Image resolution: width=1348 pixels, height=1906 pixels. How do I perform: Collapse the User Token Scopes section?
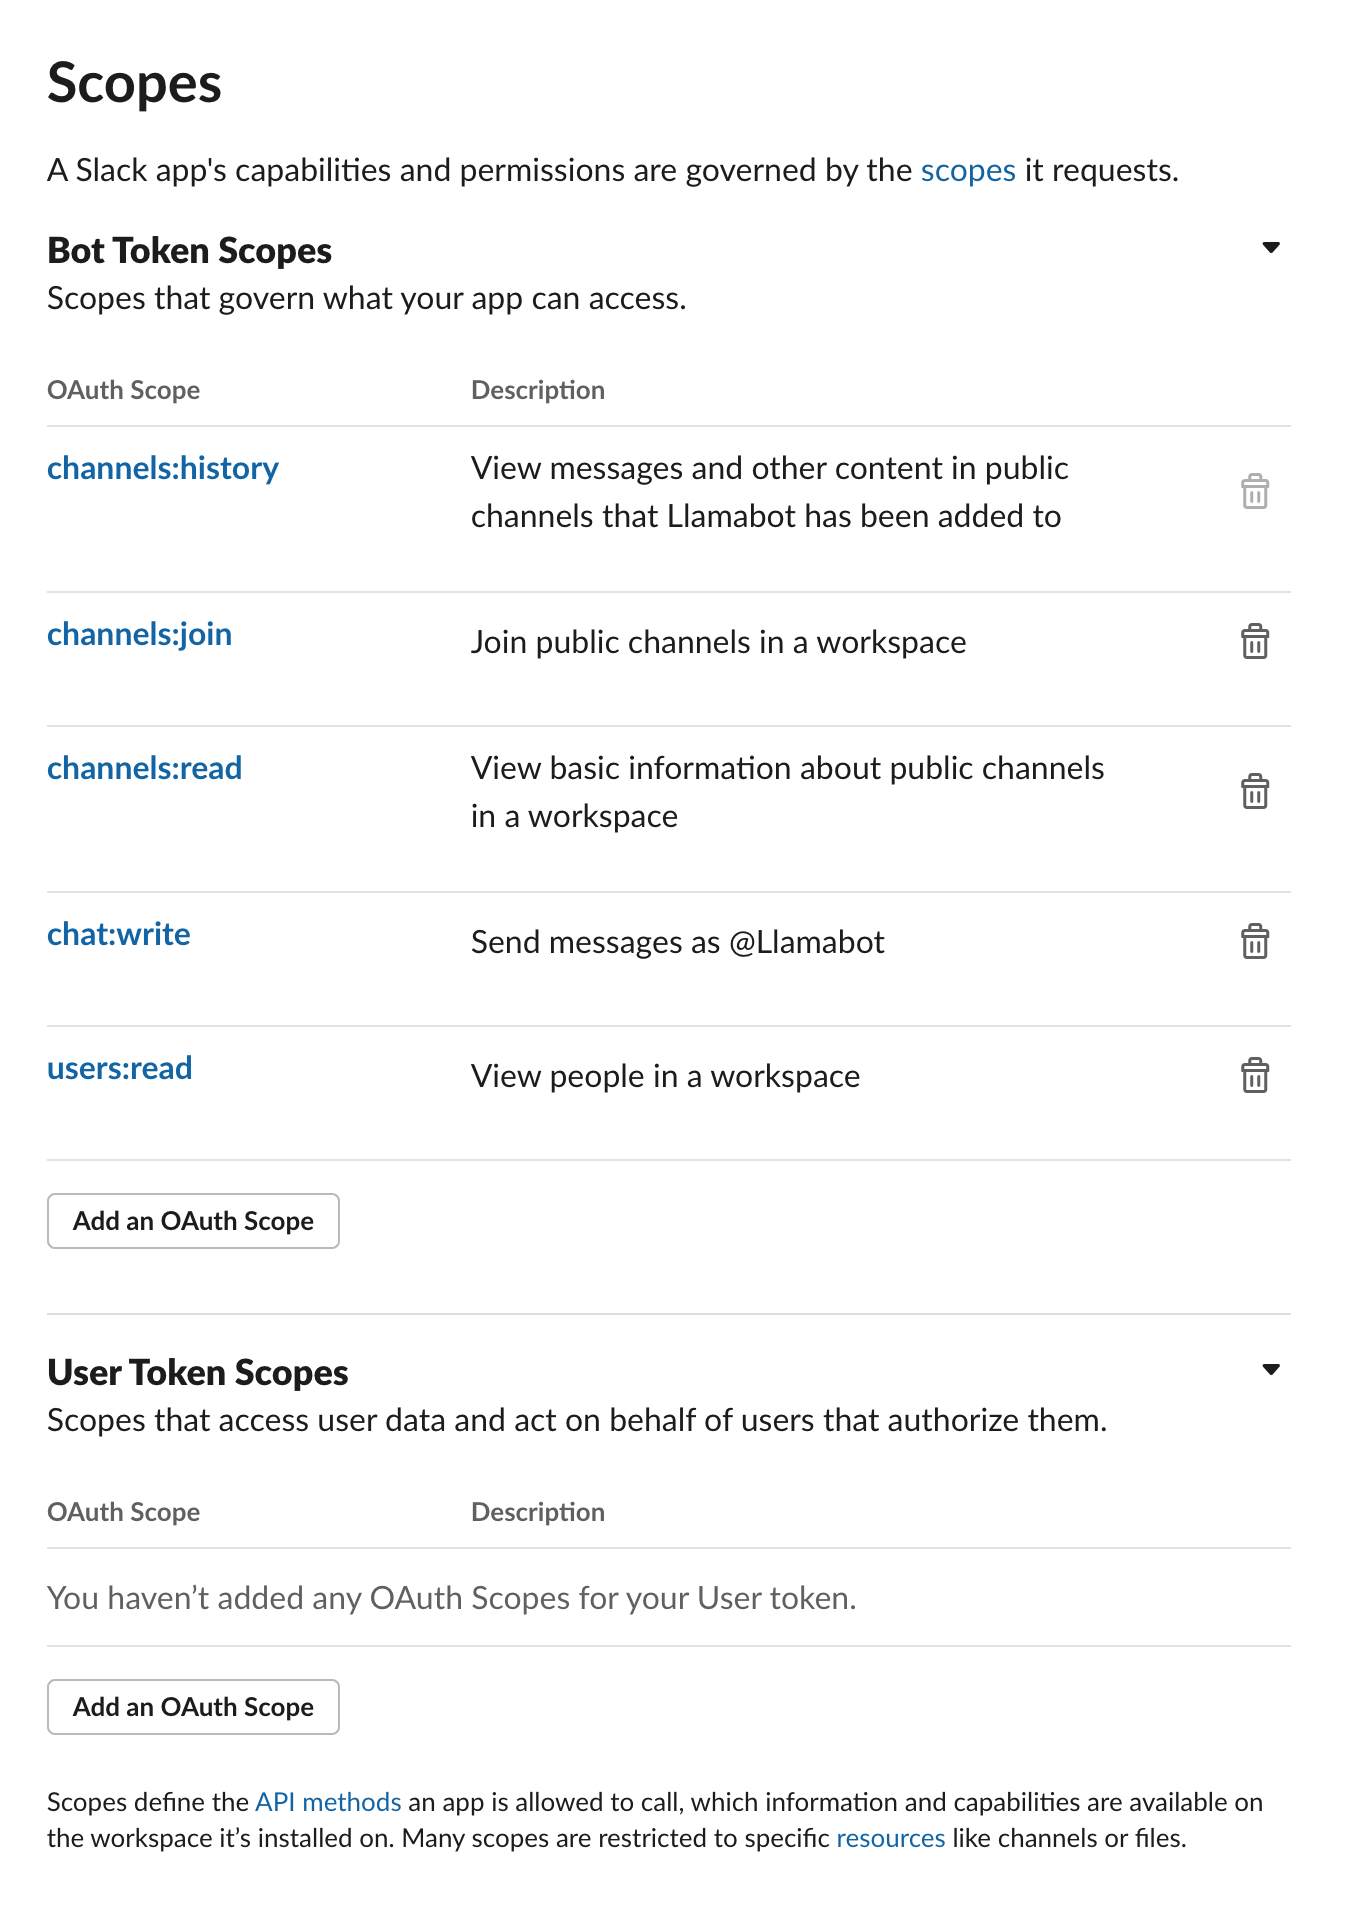tap(1271, 1370)
